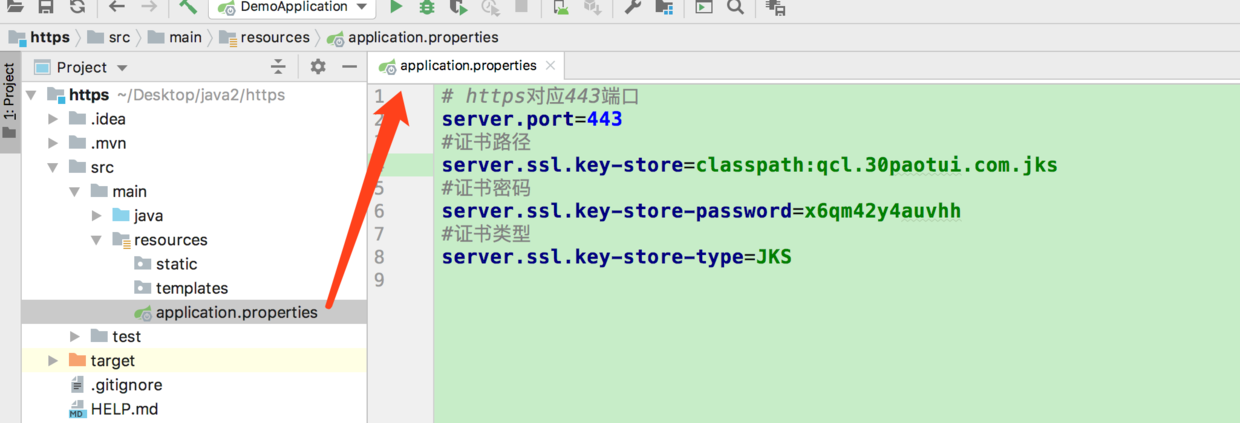Click the update project VCS icon
Viewport: 1240px width, 423px height.
tap(561, 7)
